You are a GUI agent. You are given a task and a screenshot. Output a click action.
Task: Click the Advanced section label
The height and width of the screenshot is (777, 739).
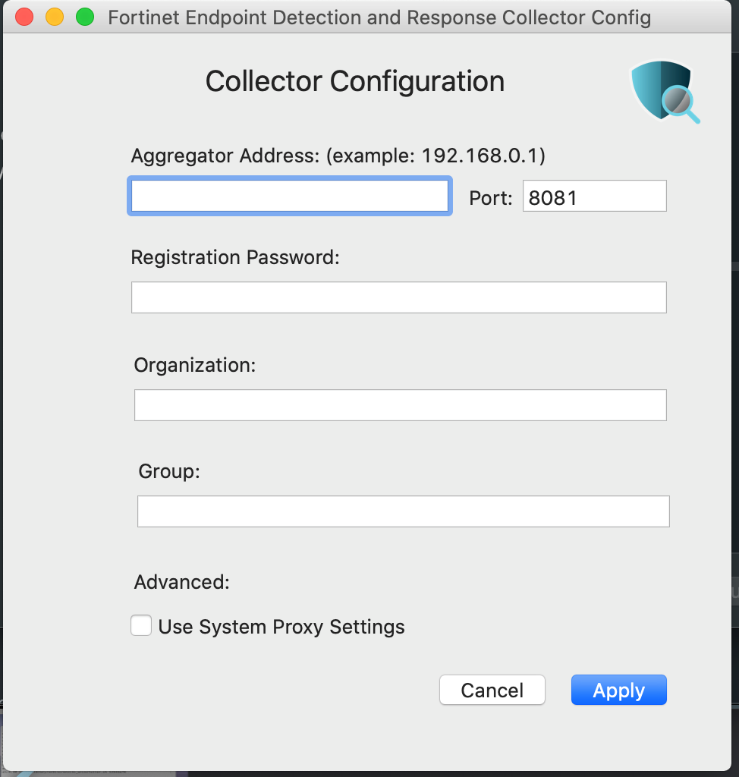point(182,582)
